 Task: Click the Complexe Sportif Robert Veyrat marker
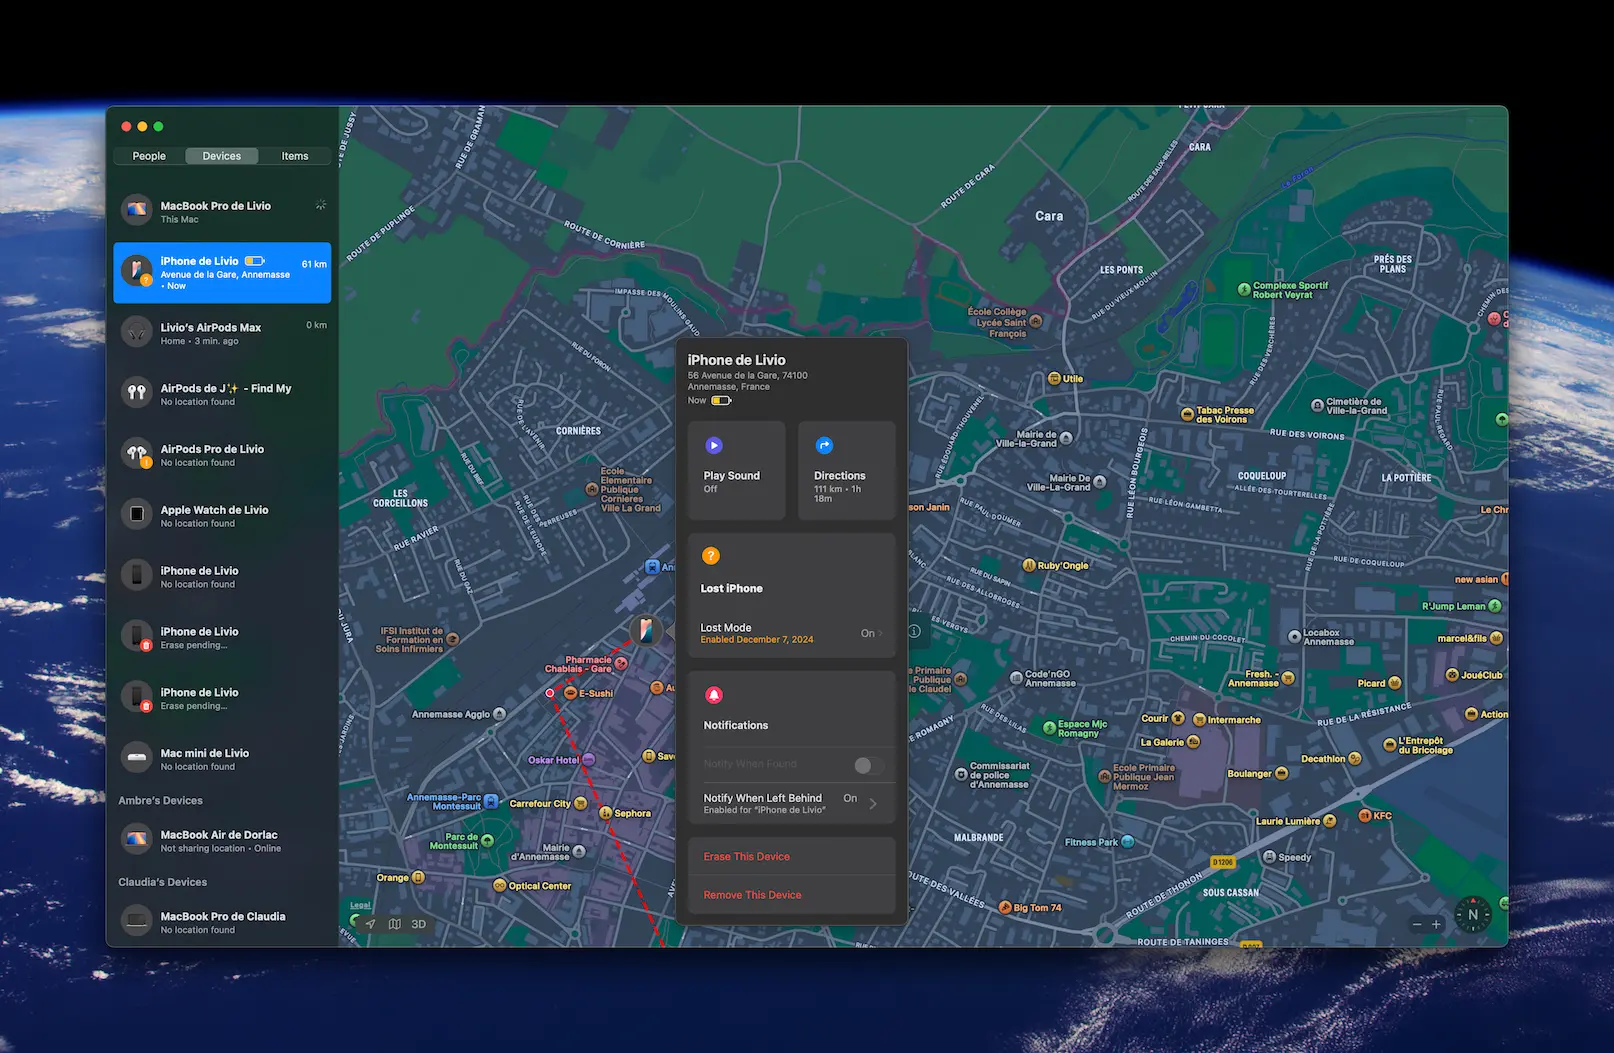pyautogui.click(x=1244, y=290)
